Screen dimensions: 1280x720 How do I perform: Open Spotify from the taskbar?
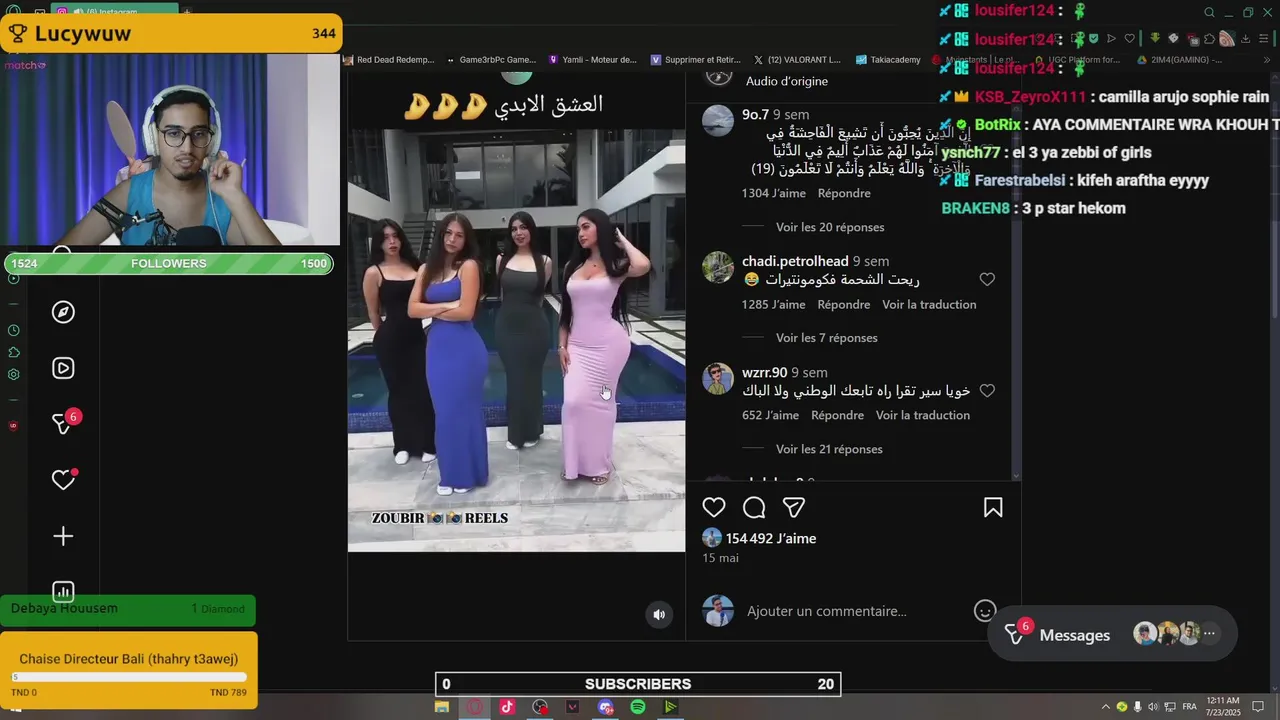point(638,707)
